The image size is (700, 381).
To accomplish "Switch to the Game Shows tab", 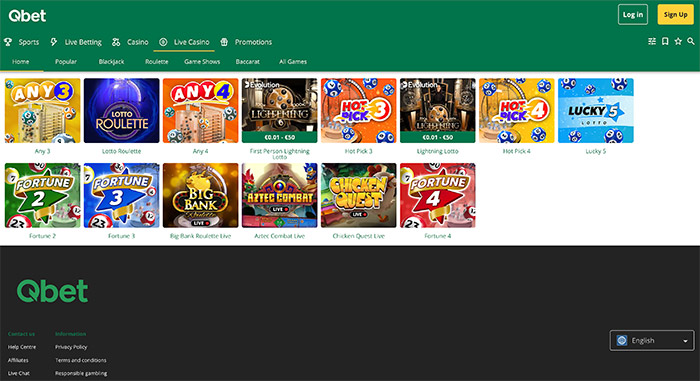I will coord(202,62).
